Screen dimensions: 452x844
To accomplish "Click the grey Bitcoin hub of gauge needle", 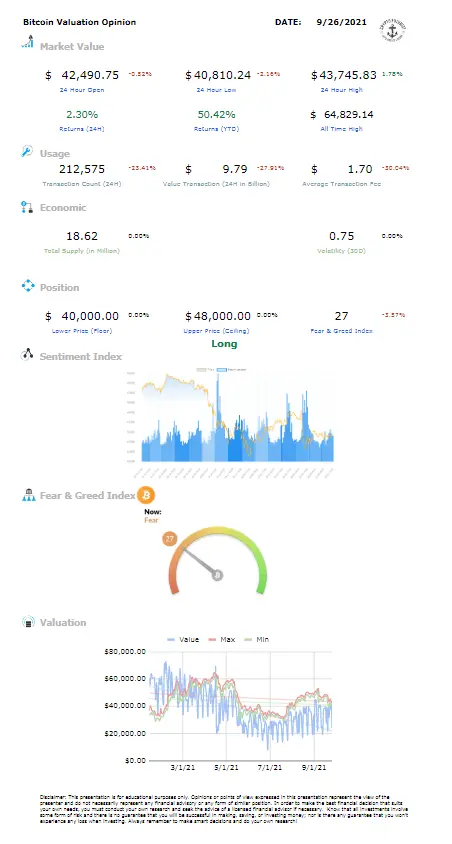I will pos(217,575).
